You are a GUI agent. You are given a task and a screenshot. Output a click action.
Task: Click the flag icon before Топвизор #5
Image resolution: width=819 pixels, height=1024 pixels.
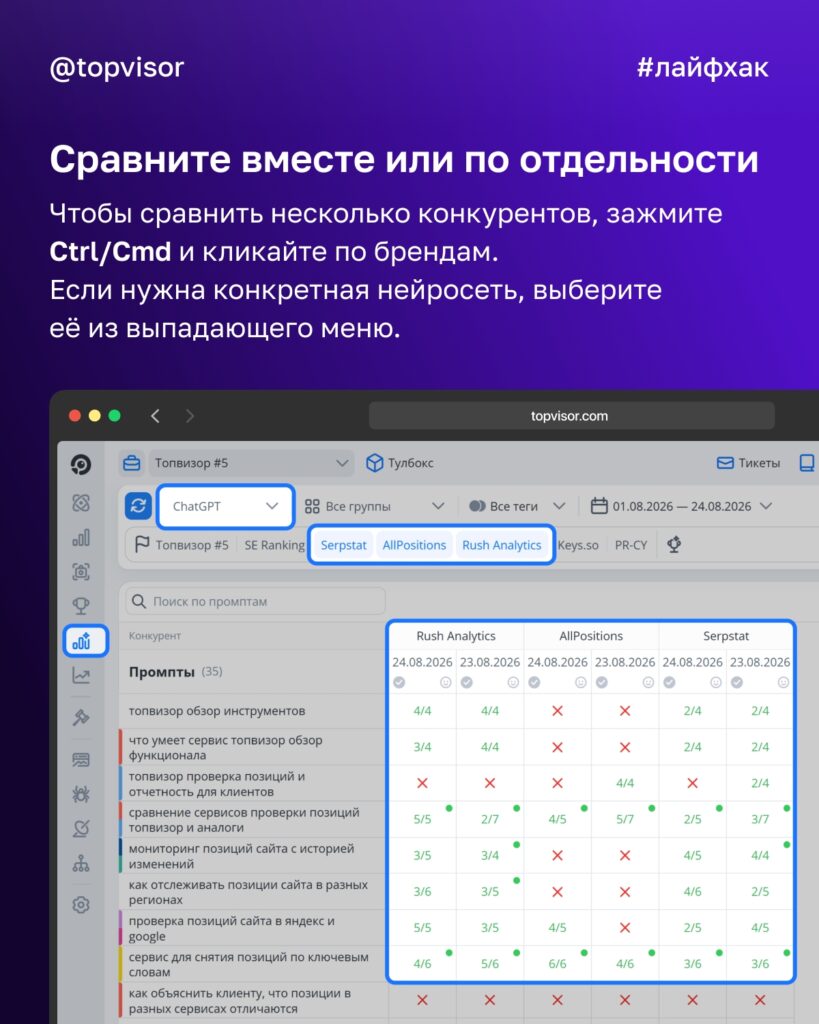click(142, 545)
